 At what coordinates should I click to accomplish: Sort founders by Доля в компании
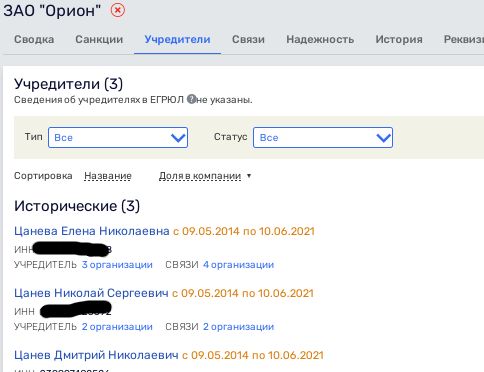200,176
